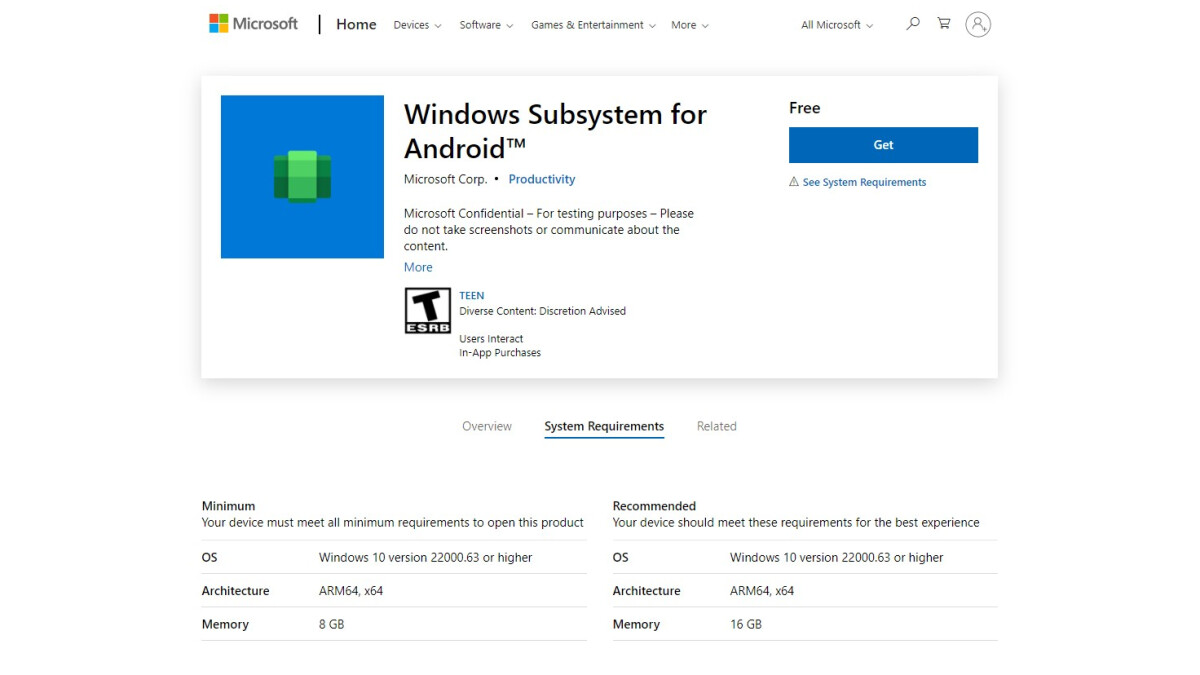Click the warning triangle next to System Requirements

pos(795,182)
